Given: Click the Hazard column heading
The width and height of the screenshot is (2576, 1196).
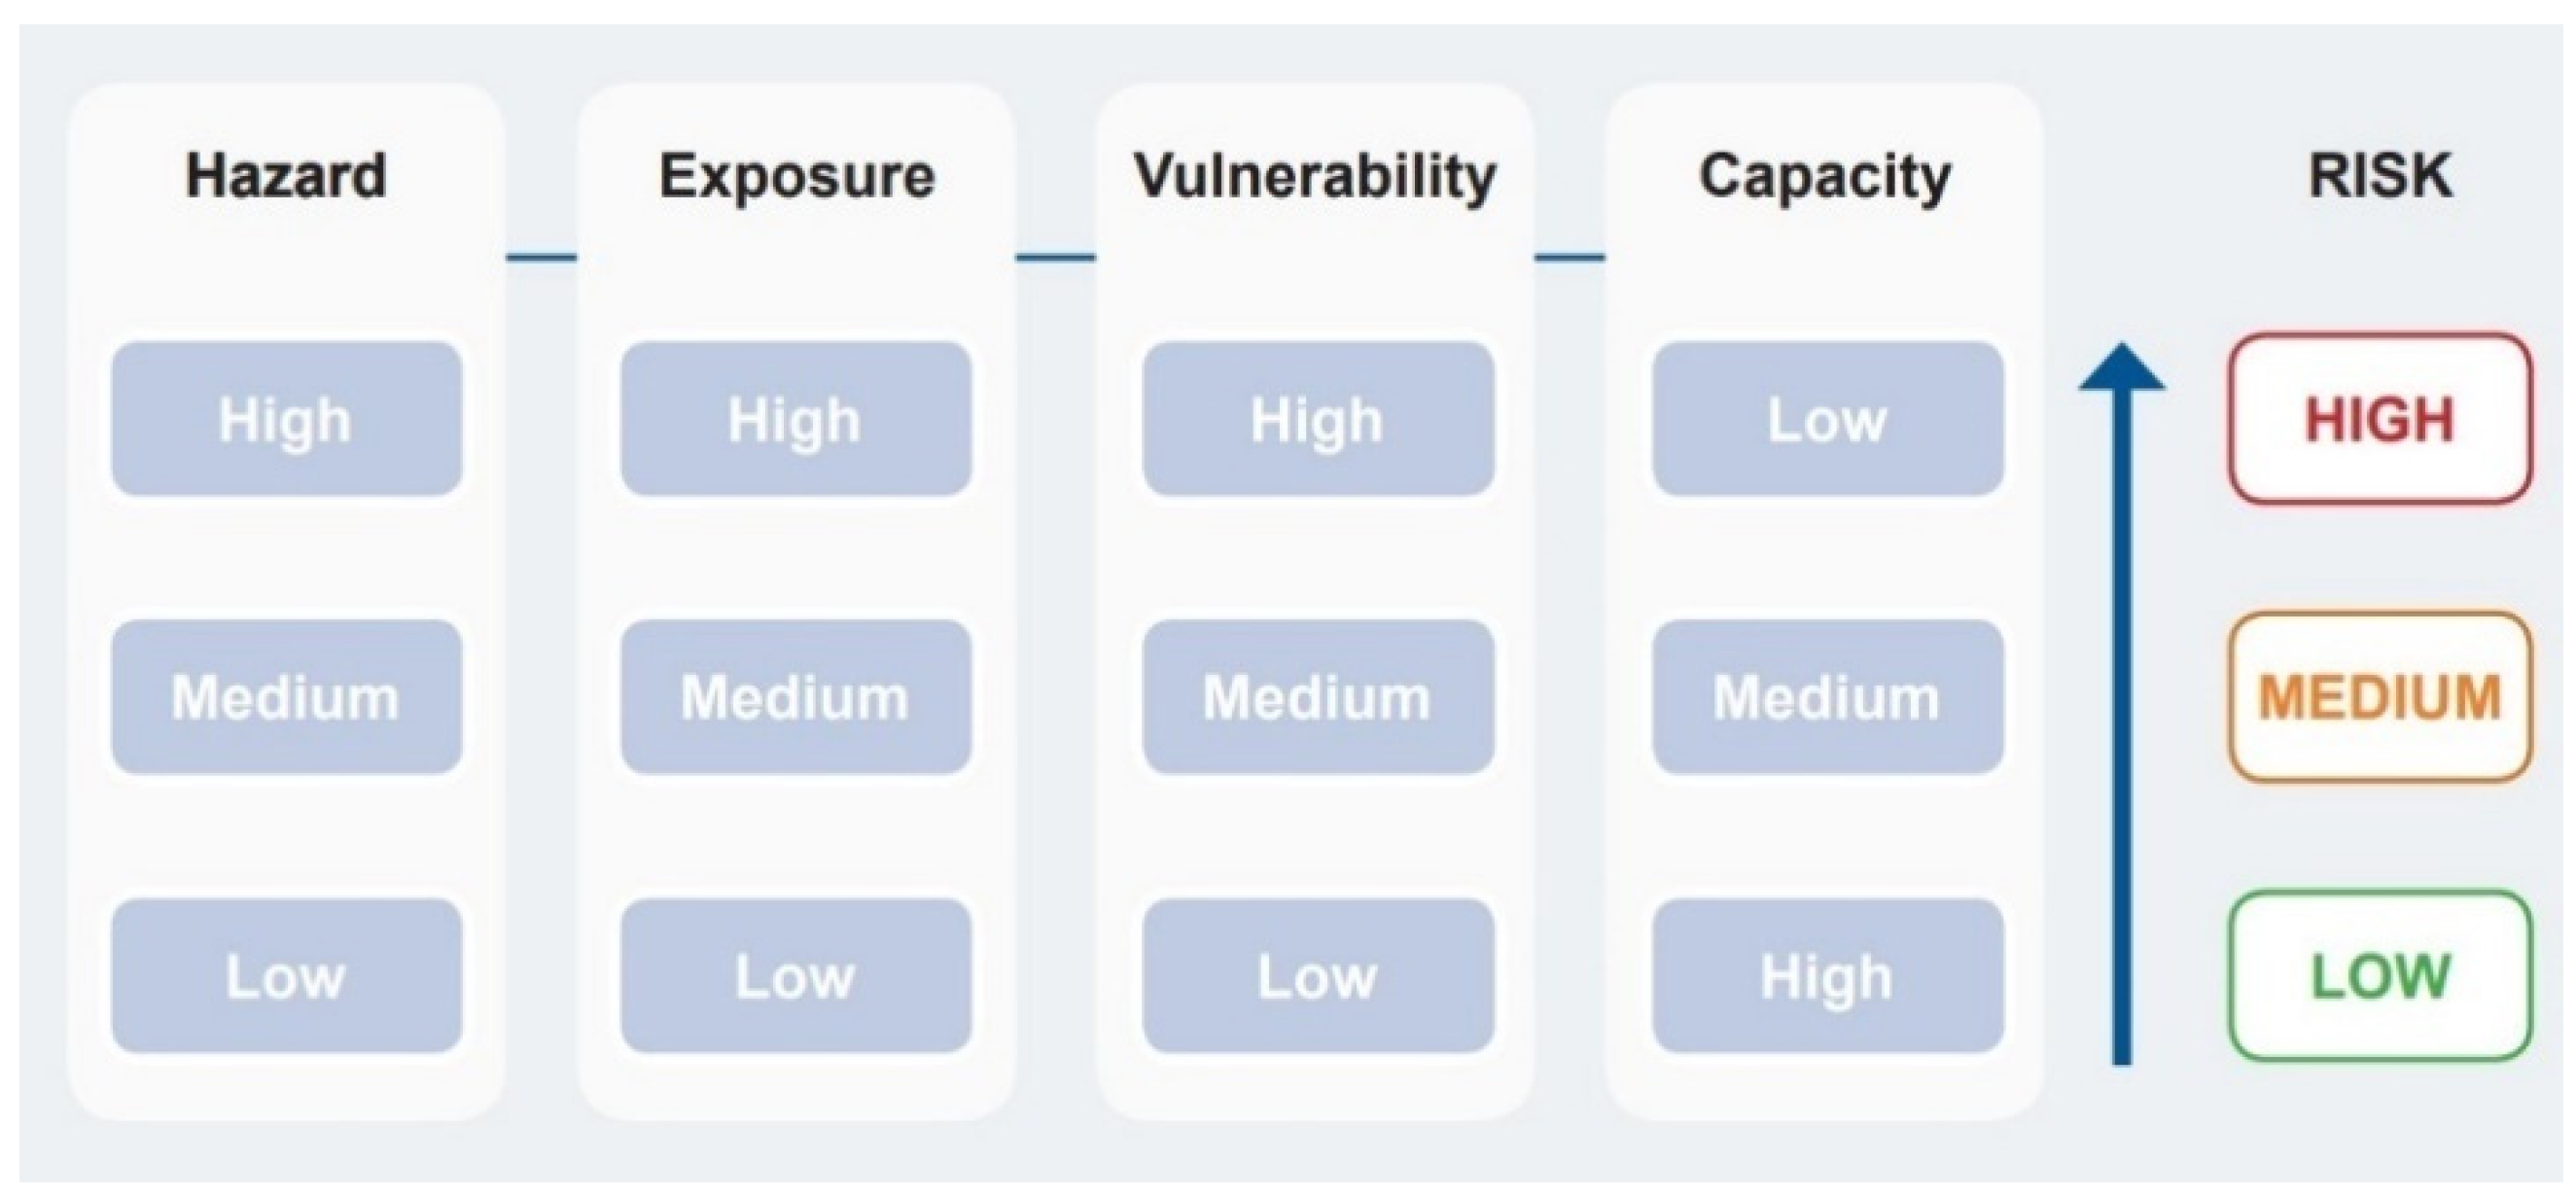Looking at the screenshot, I should click(x=286, y=176).
